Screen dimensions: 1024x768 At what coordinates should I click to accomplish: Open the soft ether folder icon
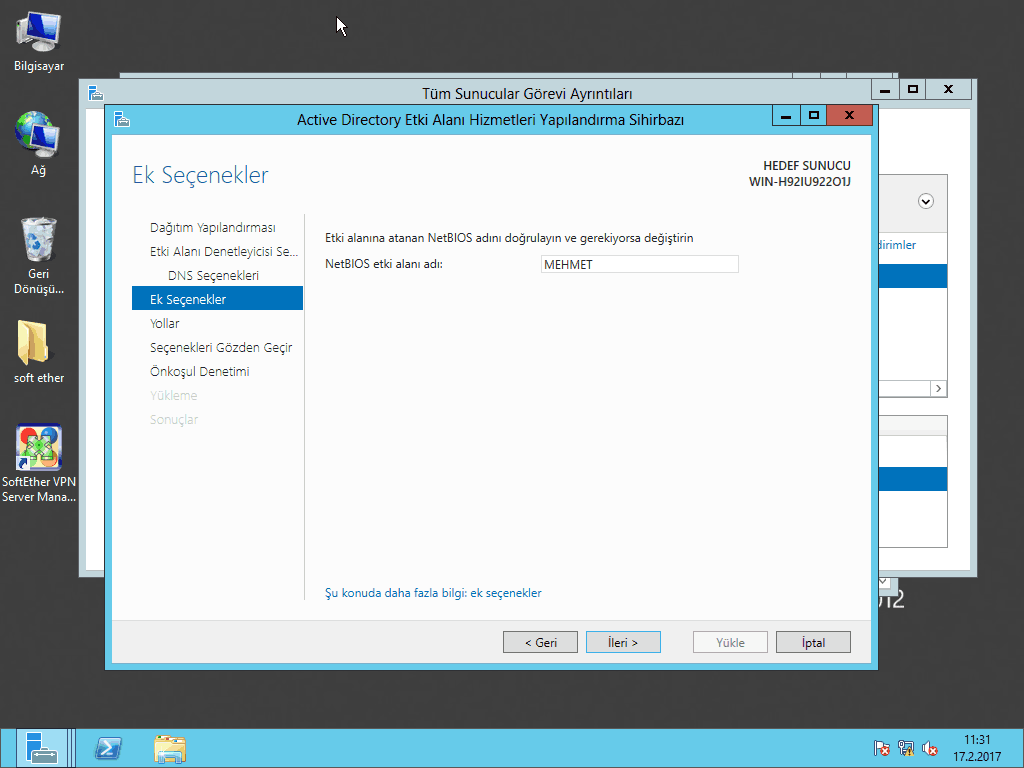38,345
